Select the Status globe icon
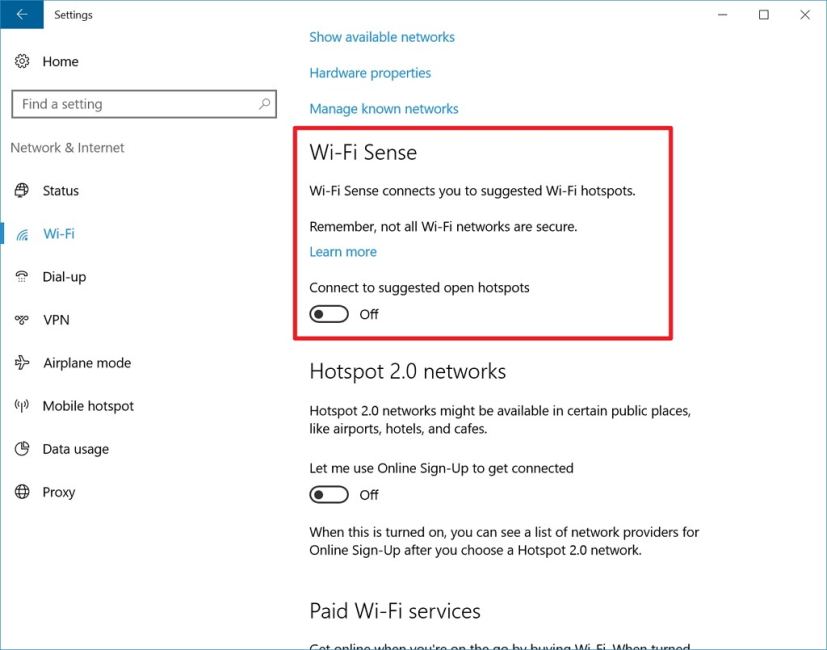The width and height of the screenshot is (827, 650). pyautogui.click(x=22, y=191)
